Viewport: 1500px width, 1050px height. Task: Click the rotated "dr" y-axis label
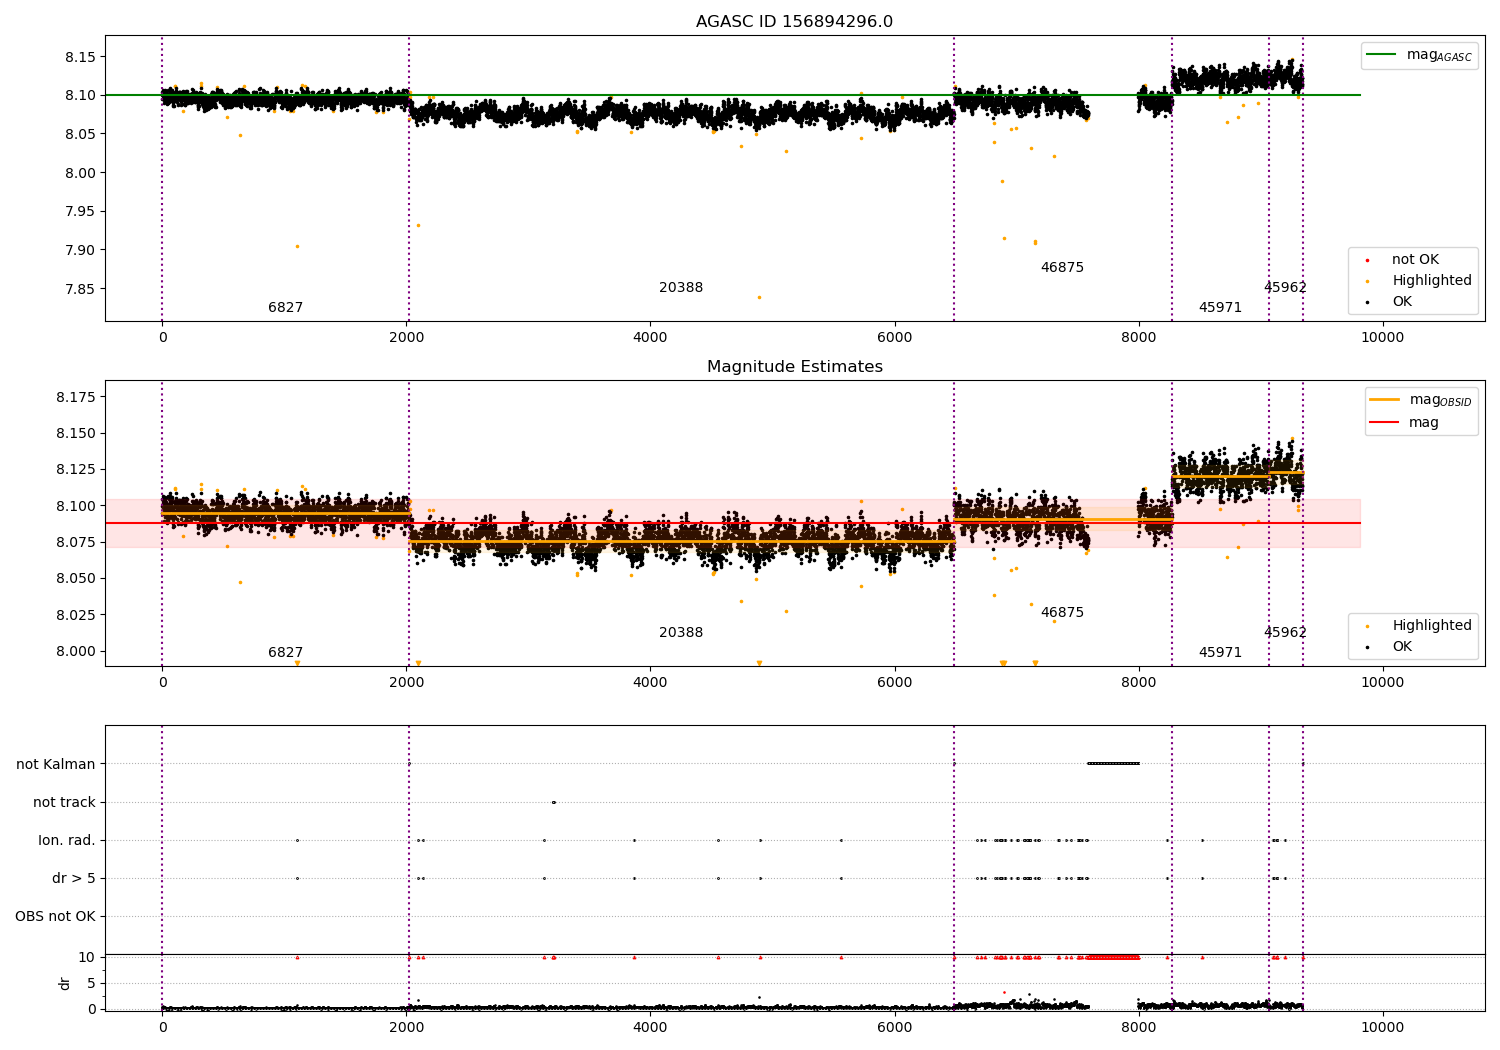coord(65,983)
